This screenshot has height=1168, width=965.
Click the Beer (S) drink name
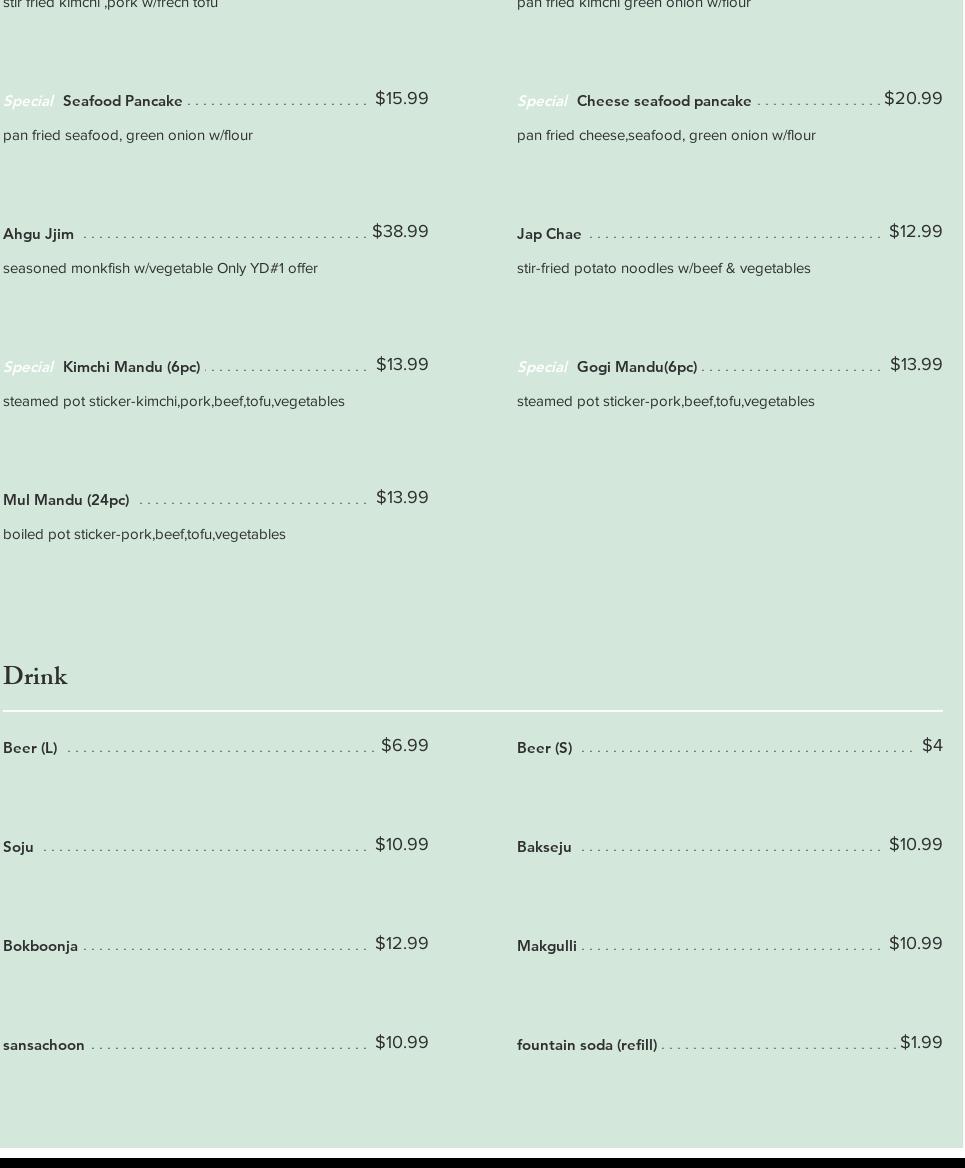coord(544,748)
